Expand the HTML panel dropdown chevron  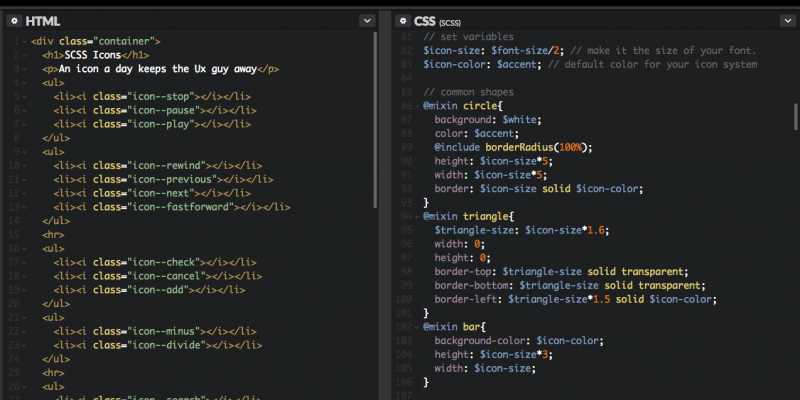point(367,20)
